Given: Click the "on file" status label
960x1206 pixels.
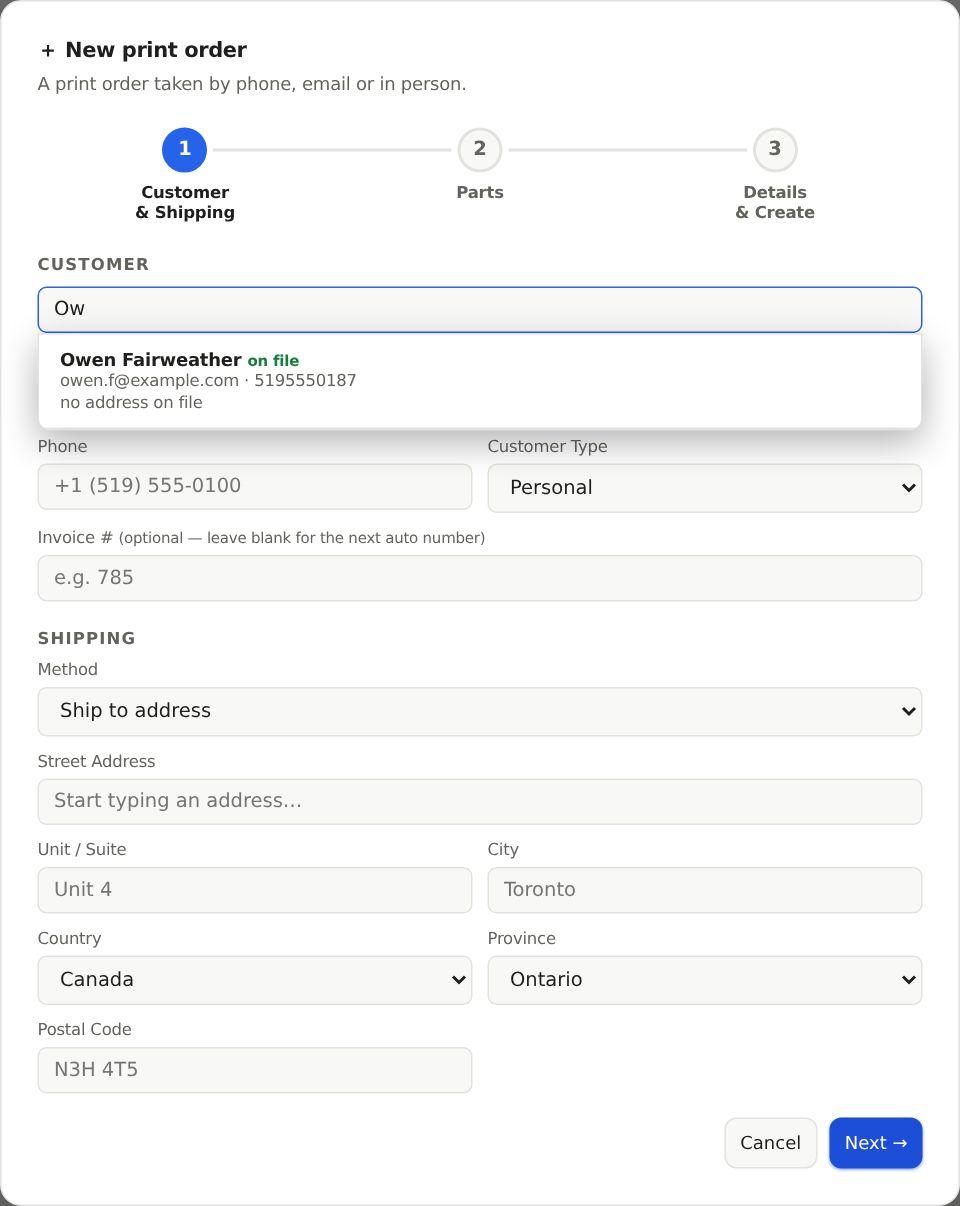Looking at the screenshot, I should pos(273,361).
